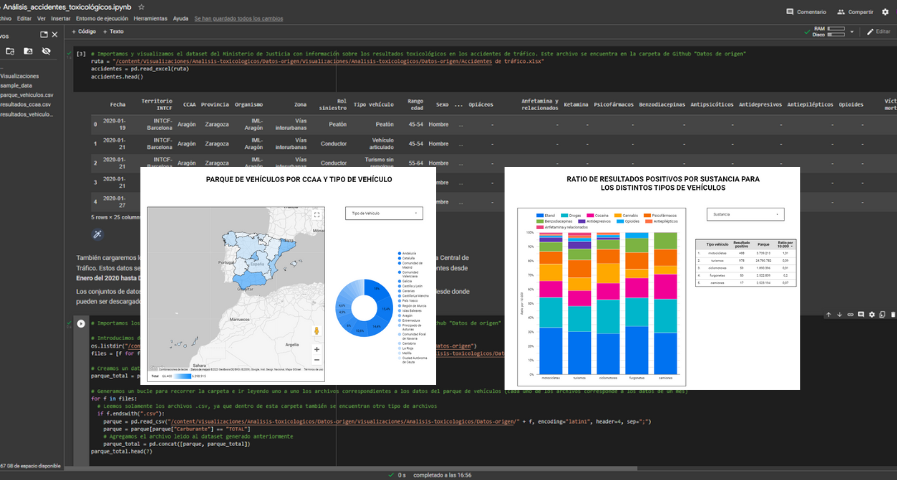The height and width of the screenshot is (480, 897).
Task: Select file parque_vehículos.csv
Action: [26, 95]
